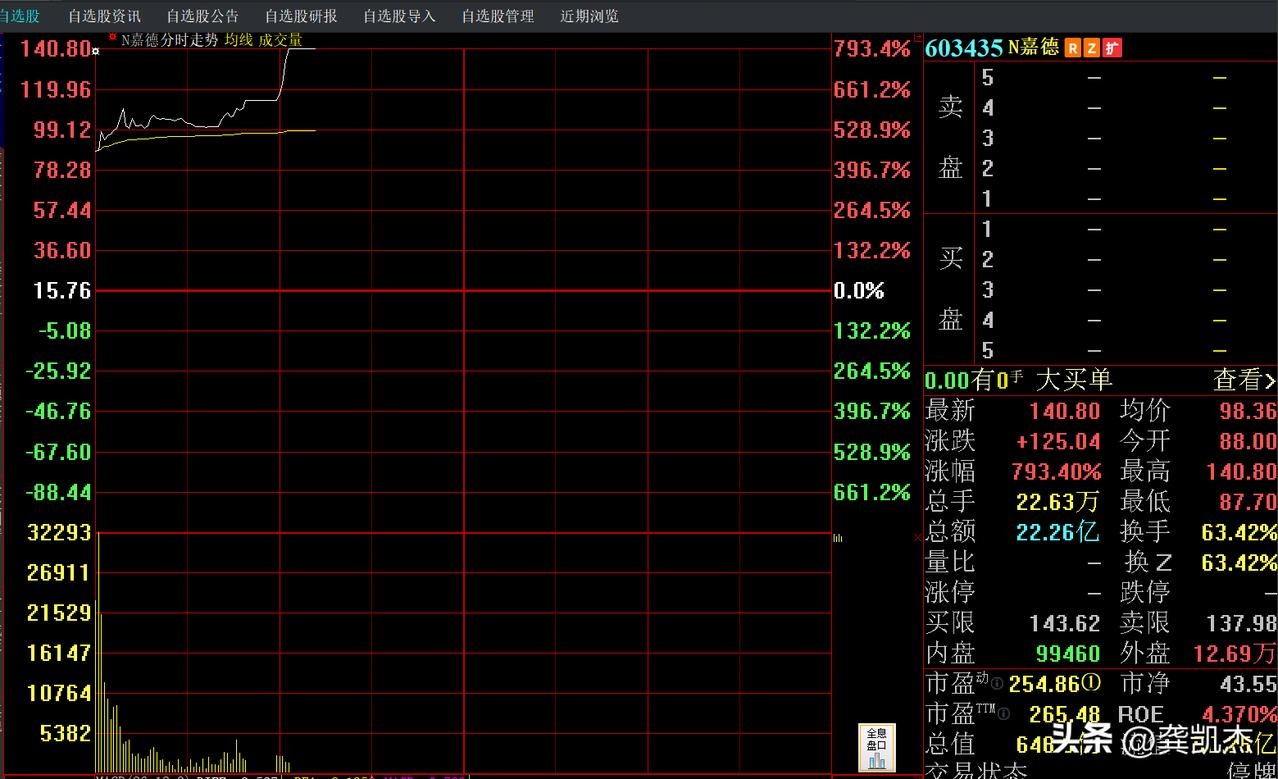
Task: Click the 总额 value 22.26亿
Action: [1058, 532]
